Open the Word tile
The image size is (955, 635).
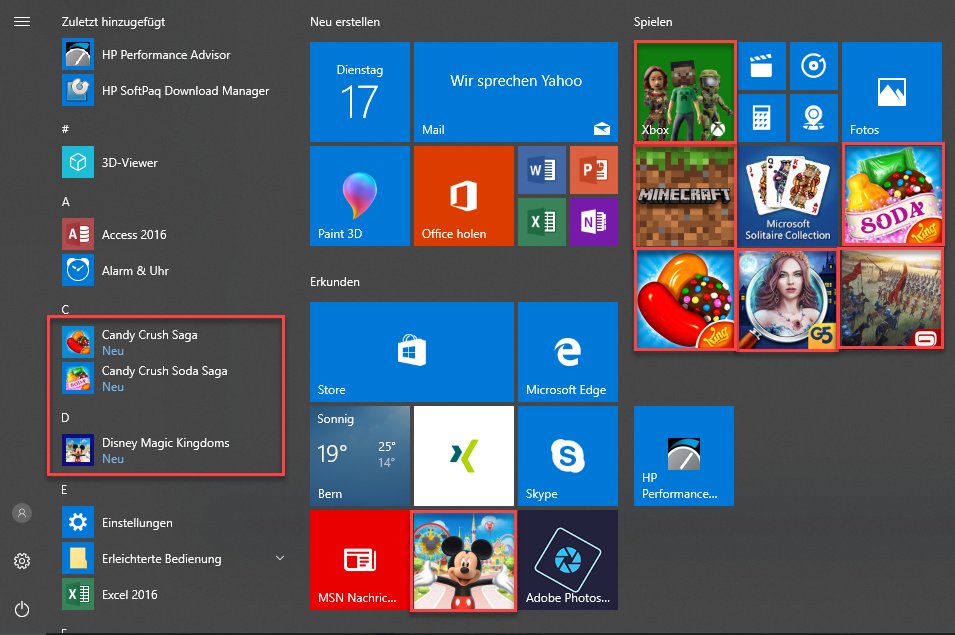(542, 170)
